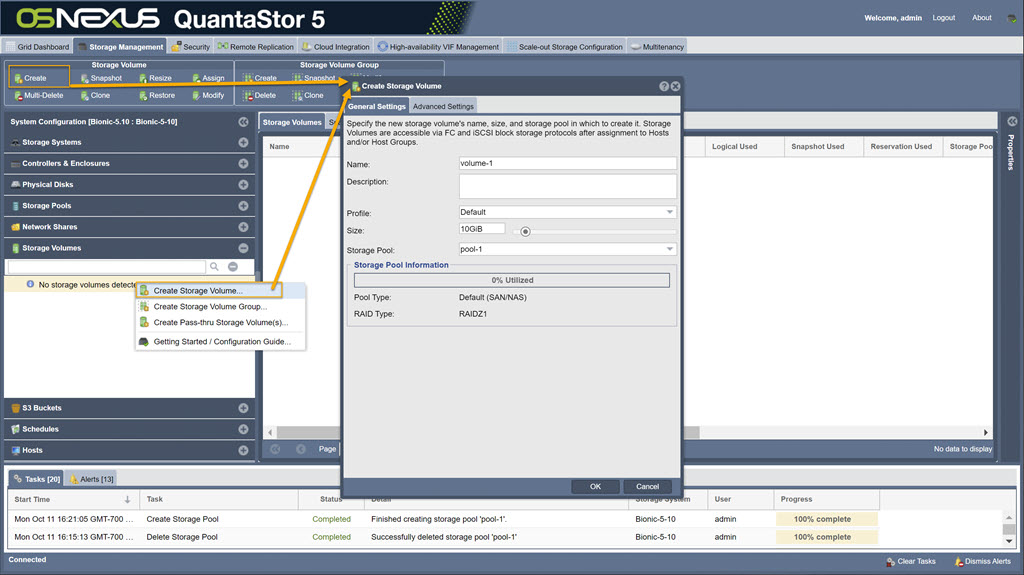The width and height of the screenshot is (1024, 575).
Task: Open Getting Started / Configuration Guide... entry
Action: 220,342
